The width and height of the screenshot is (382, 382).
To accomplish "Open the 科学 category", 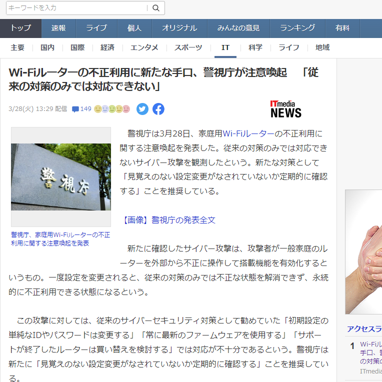I will (x=255, y=48).
